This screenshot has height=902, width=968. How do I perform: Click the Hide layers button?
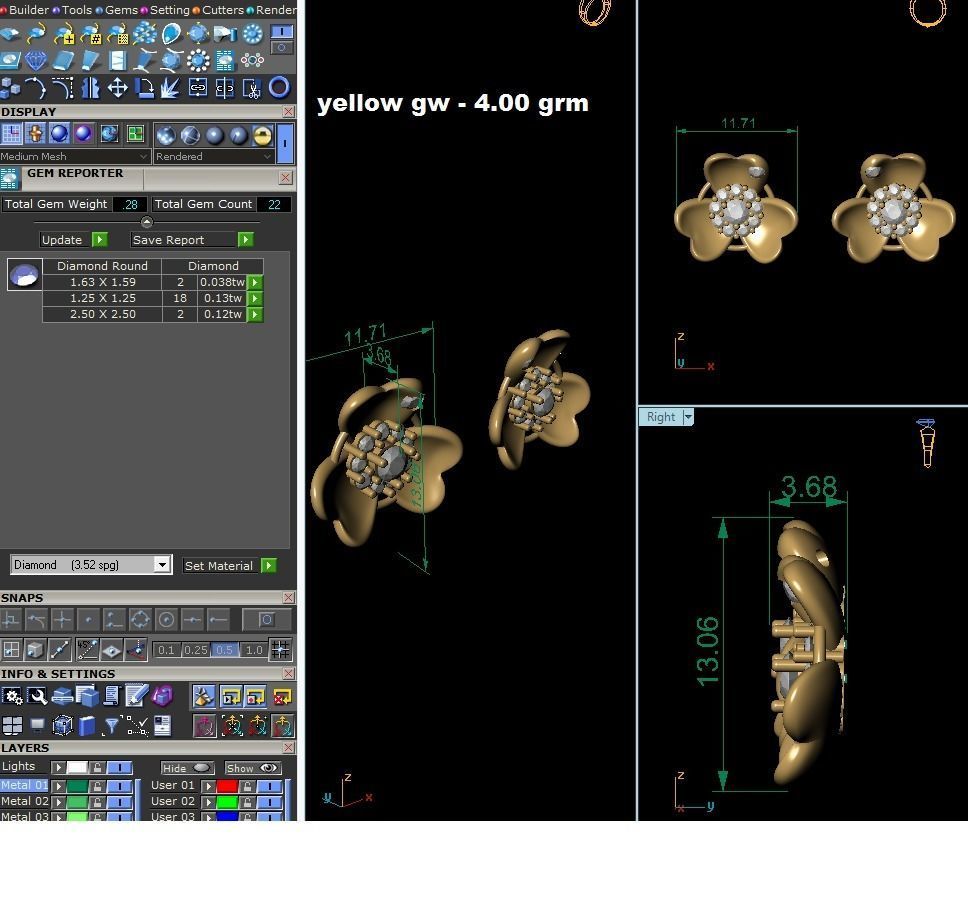pos(187,768)
